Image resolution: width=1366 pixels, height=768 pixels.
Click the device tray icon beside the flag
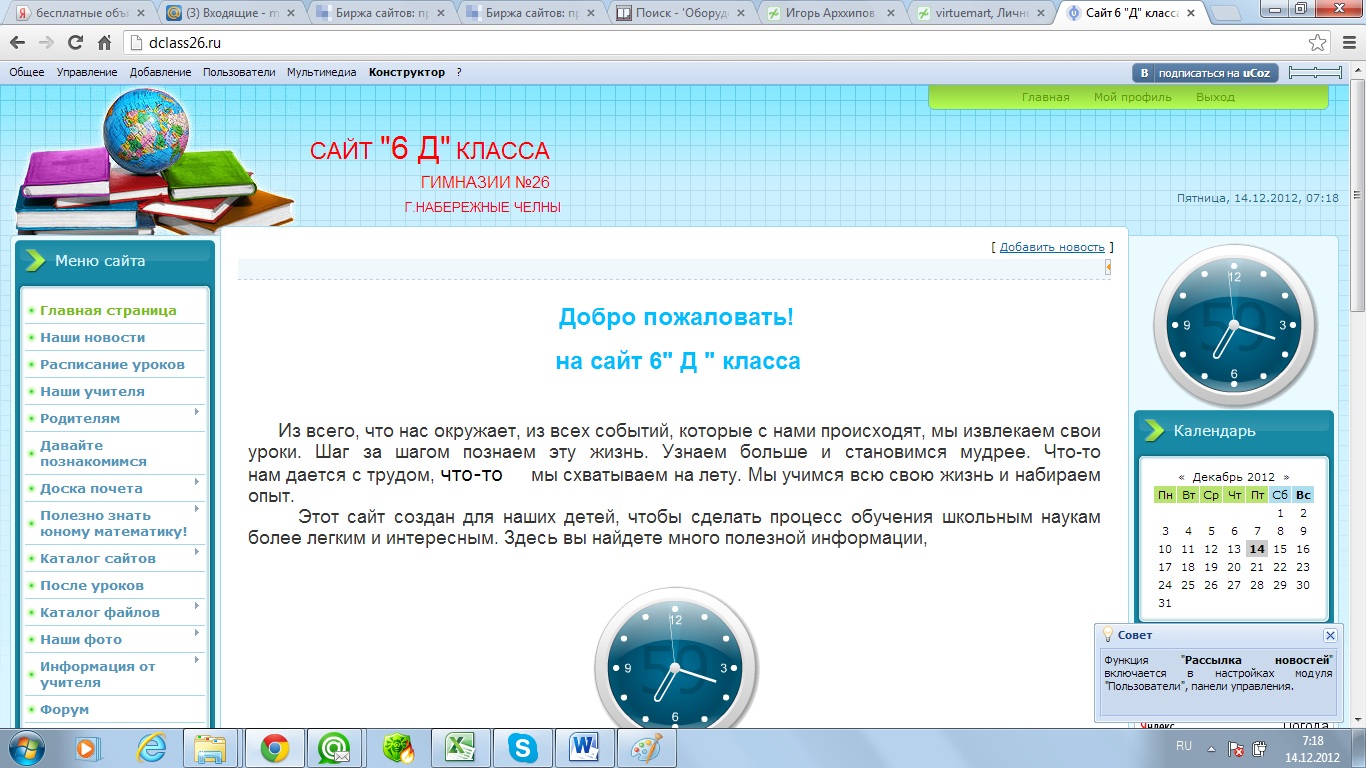tap(1260, 749)
